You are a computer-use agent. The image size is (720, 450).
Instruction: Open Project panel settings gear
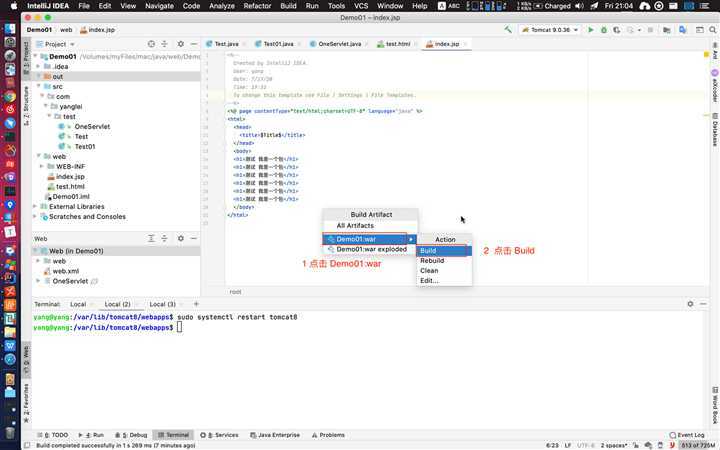[180, 44]
